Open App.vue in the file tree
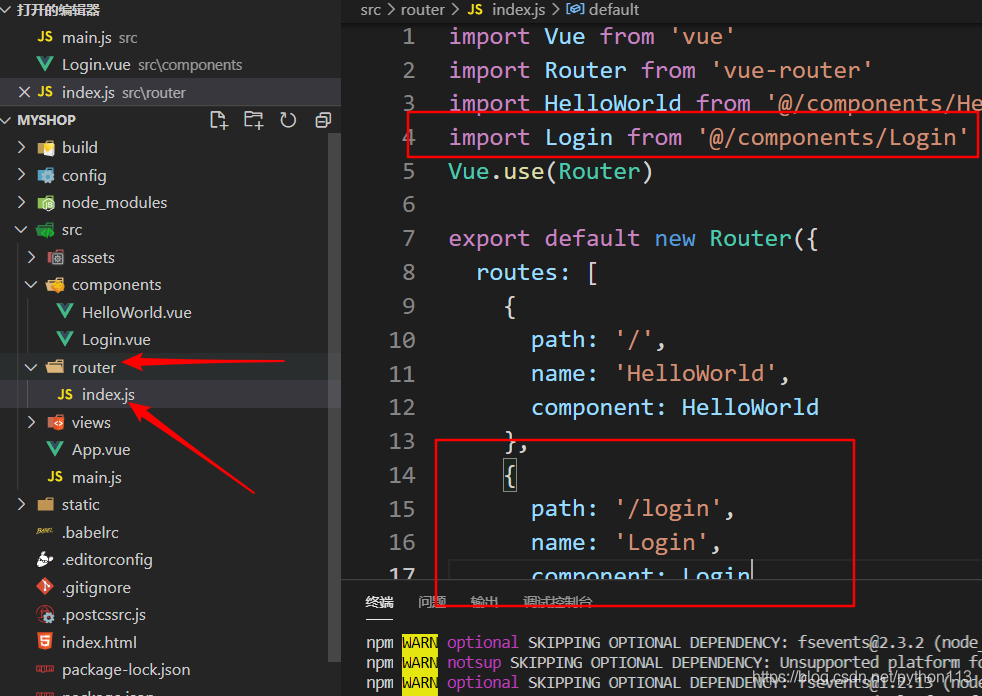This screenshot has width=982, height=696. click(x=101, y=450)
